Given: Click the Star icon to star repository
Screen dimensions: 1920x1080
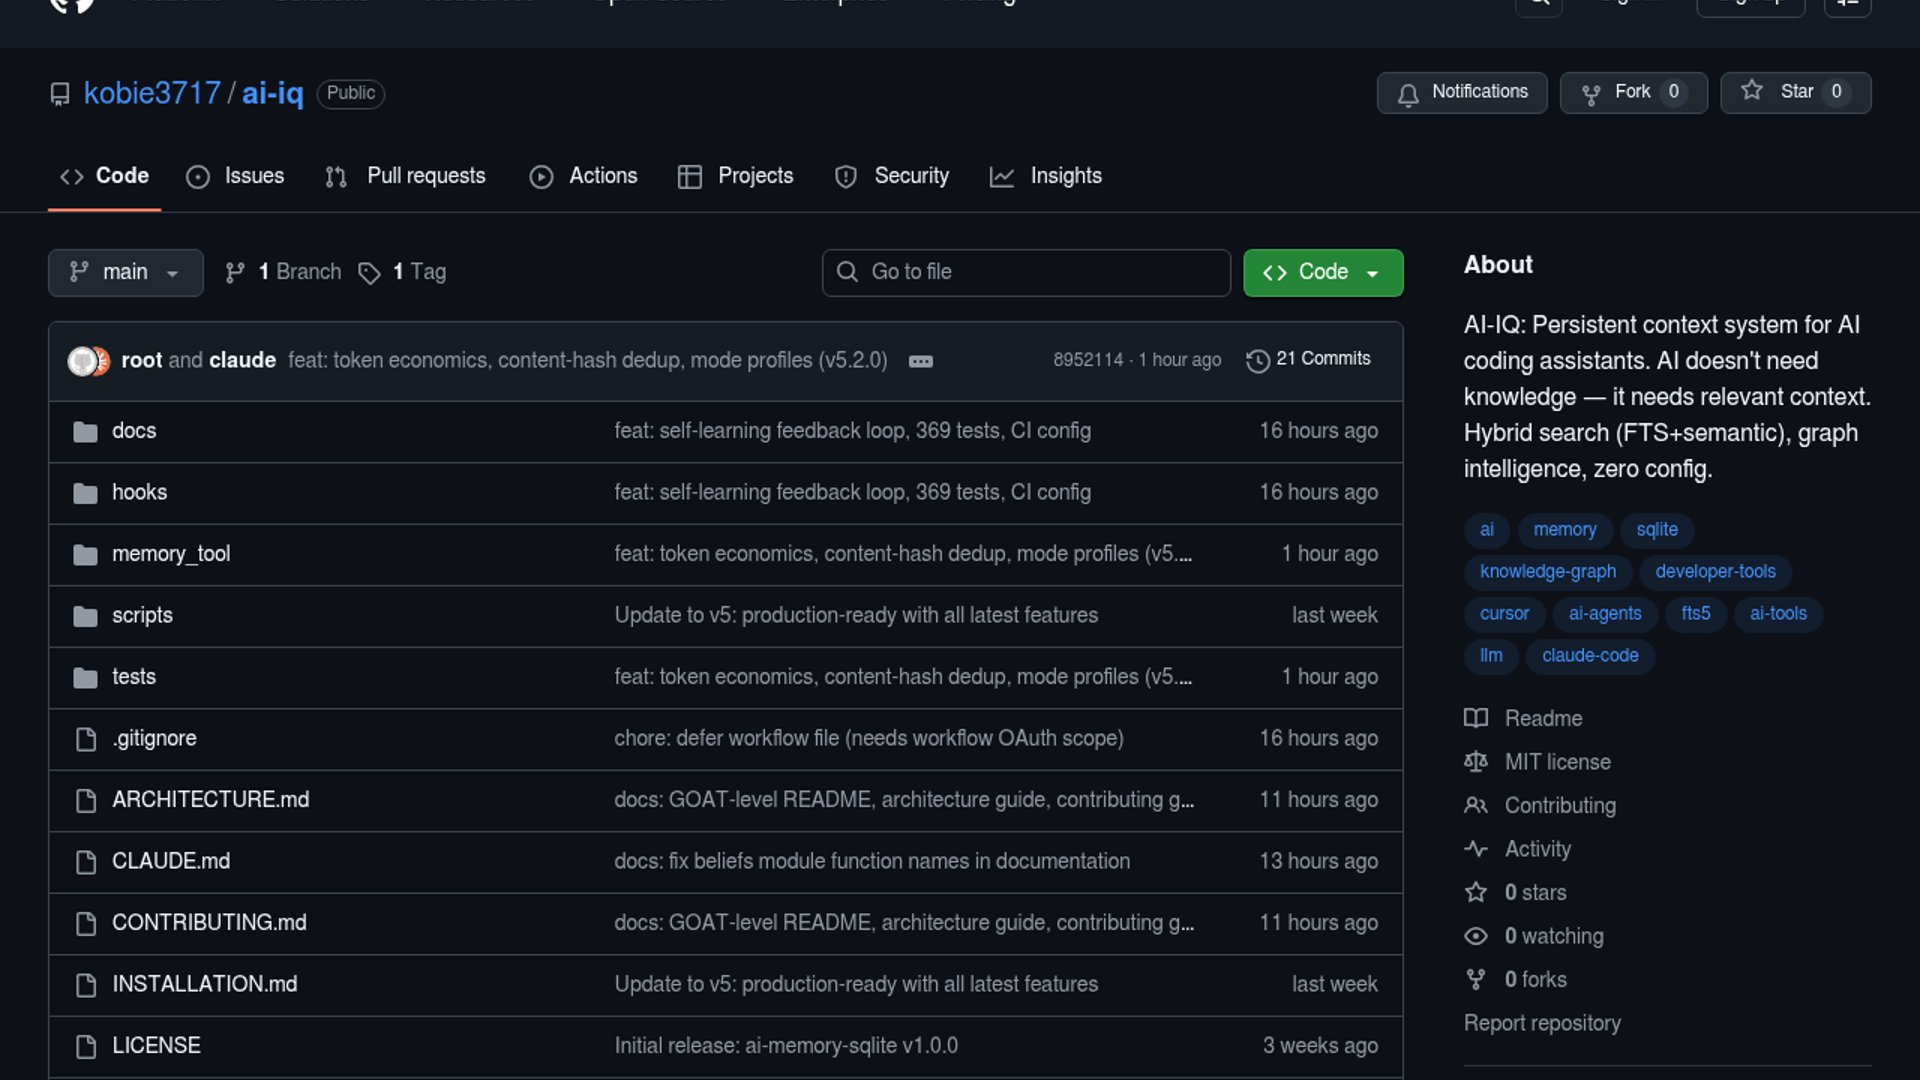Looking at the screenshot, I should coord(1752,91).
